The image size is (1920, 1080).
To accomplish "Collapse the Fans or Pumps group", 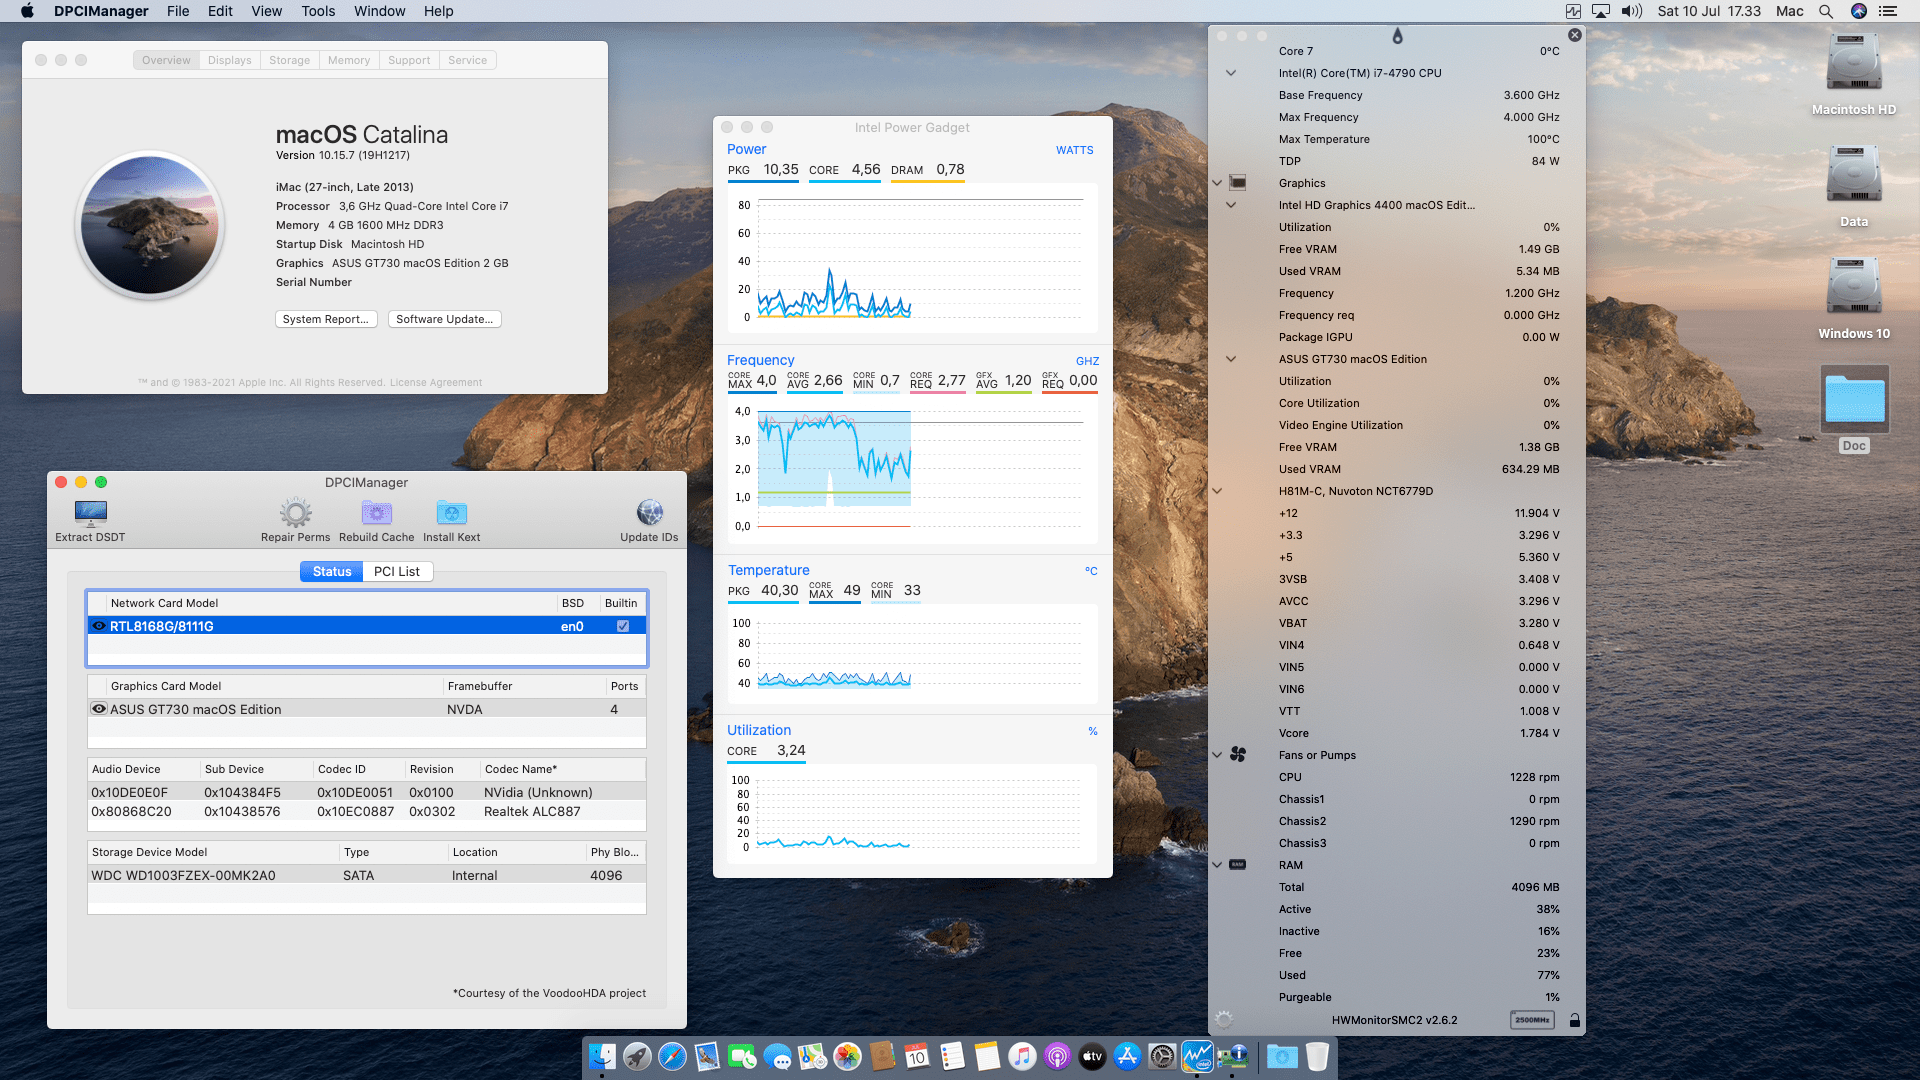I will click(1217, 755).
